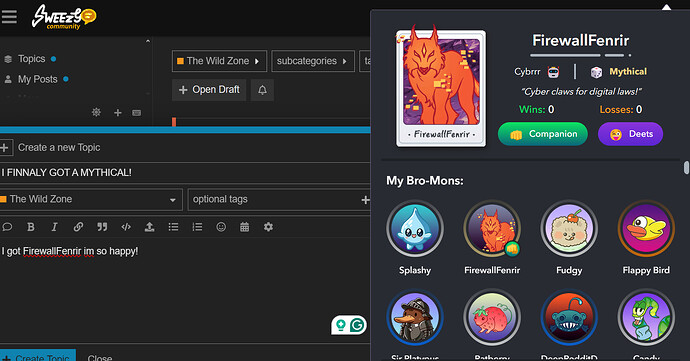Toggle the numbered list formatting
This screenshot has height=361, width=690.
[x=197, y=227]
